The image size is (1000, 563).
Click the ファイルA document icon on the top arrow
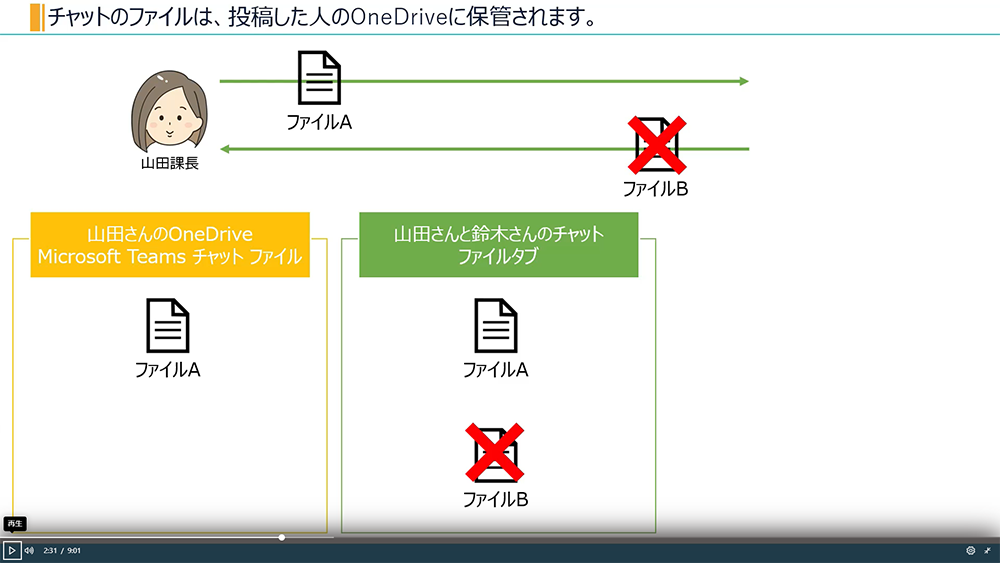click(x=319, y=78)
